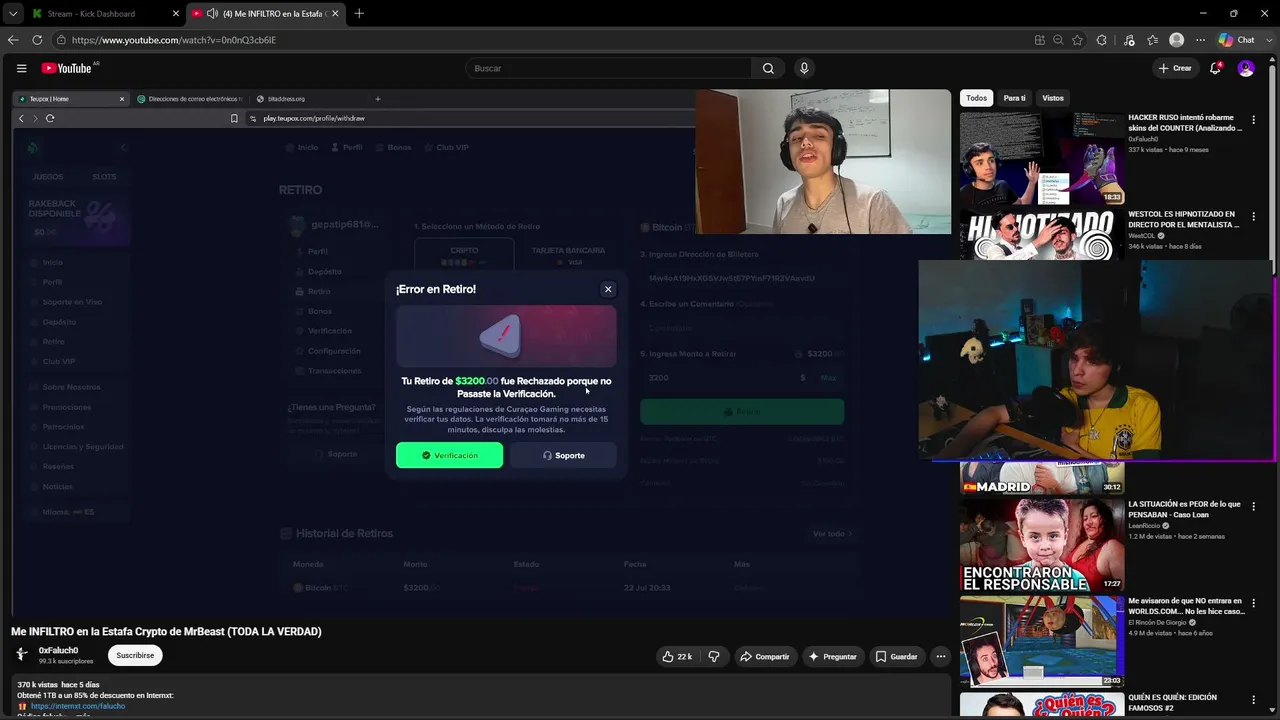Image resolution: width=1280 pixels, height=720 pixels.
Task: Reload the page with refresh icon
Action: click(x=37, y=40)
